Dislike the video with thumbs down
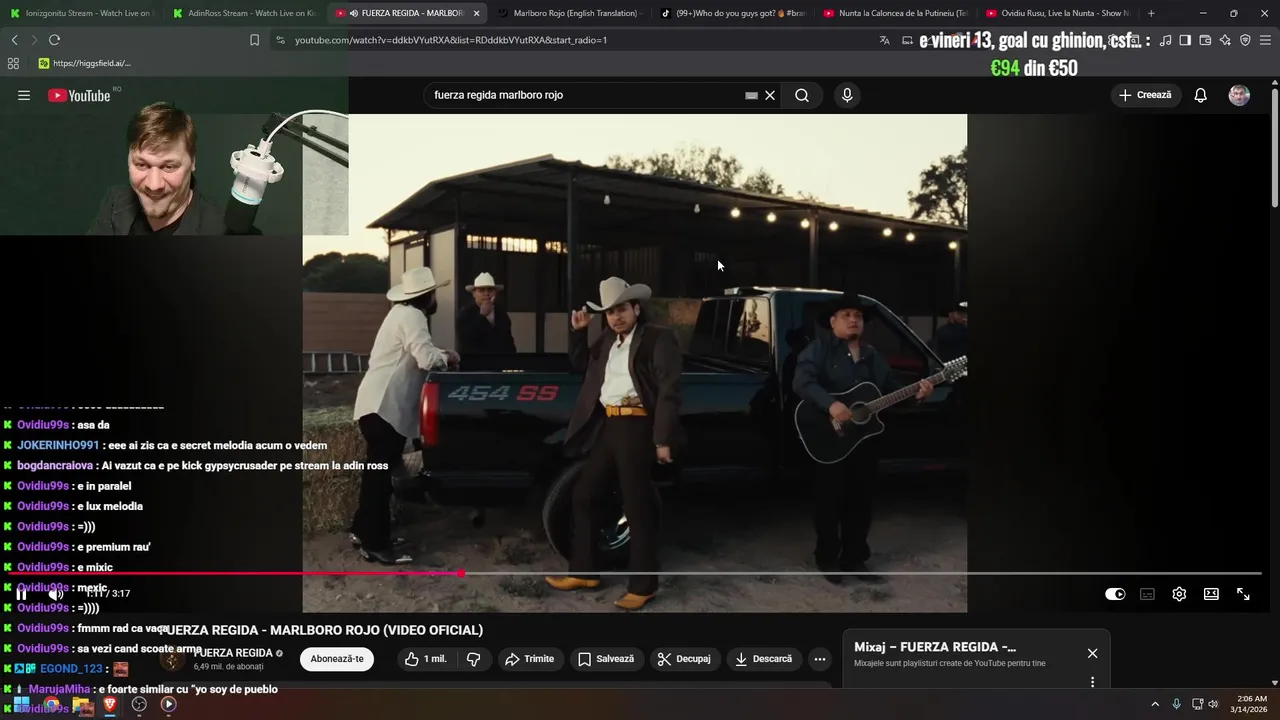1280x720 pixels. [474, 659]
